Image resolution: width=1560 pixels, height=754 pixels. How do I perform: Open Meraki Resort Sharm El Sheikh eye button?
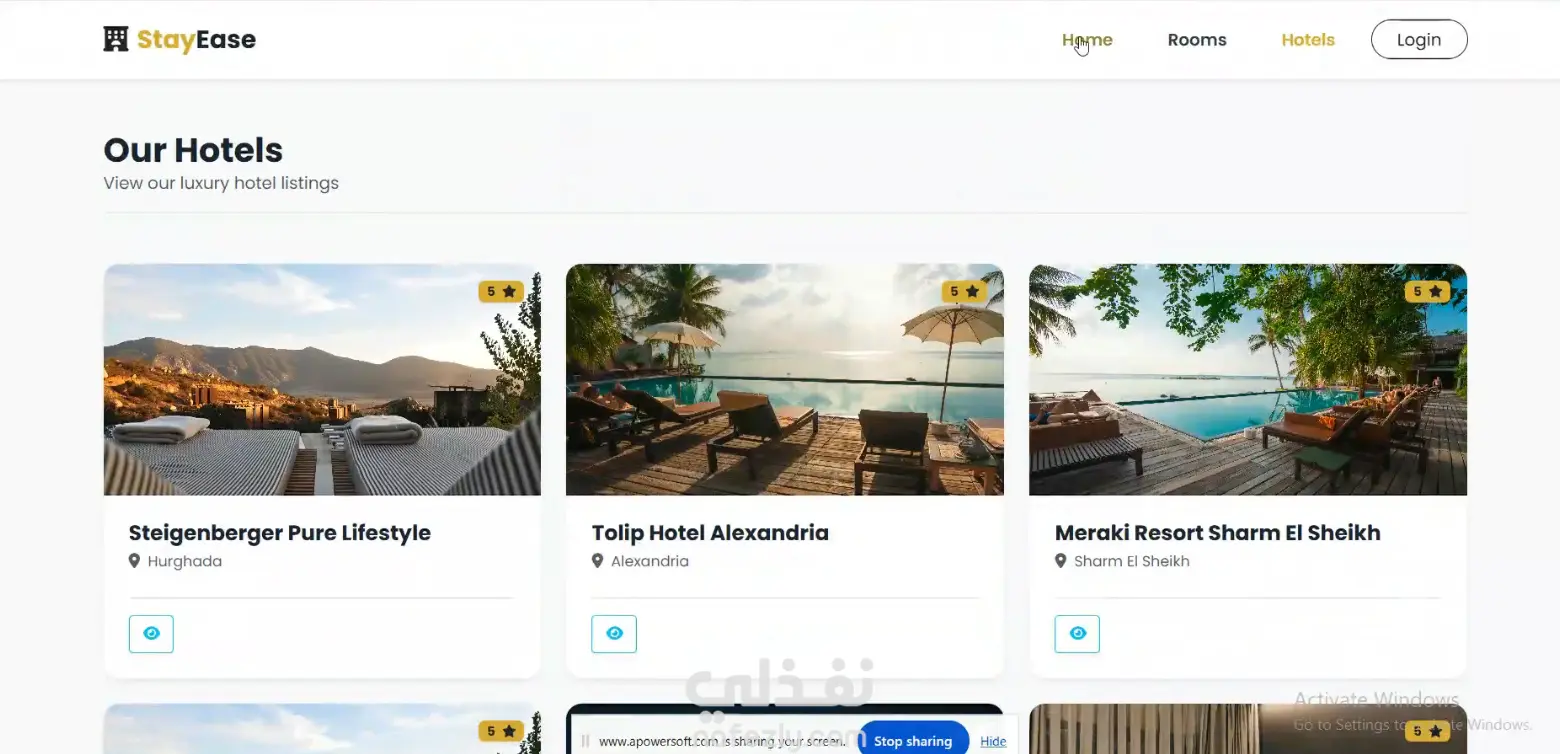[x=1077, y=634]
